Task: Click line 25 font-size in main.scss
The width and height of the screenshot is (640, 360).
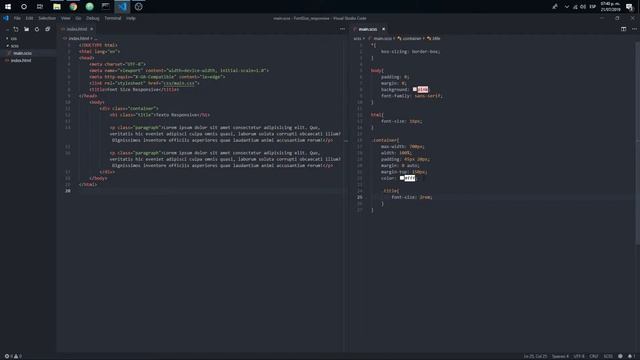Action: pyautogui.click(x=411, y=197)
